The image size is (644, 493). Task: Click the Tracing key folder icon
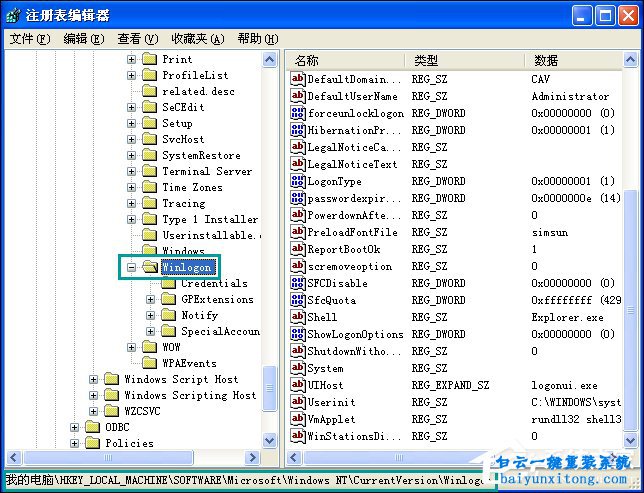click(150, 203)
